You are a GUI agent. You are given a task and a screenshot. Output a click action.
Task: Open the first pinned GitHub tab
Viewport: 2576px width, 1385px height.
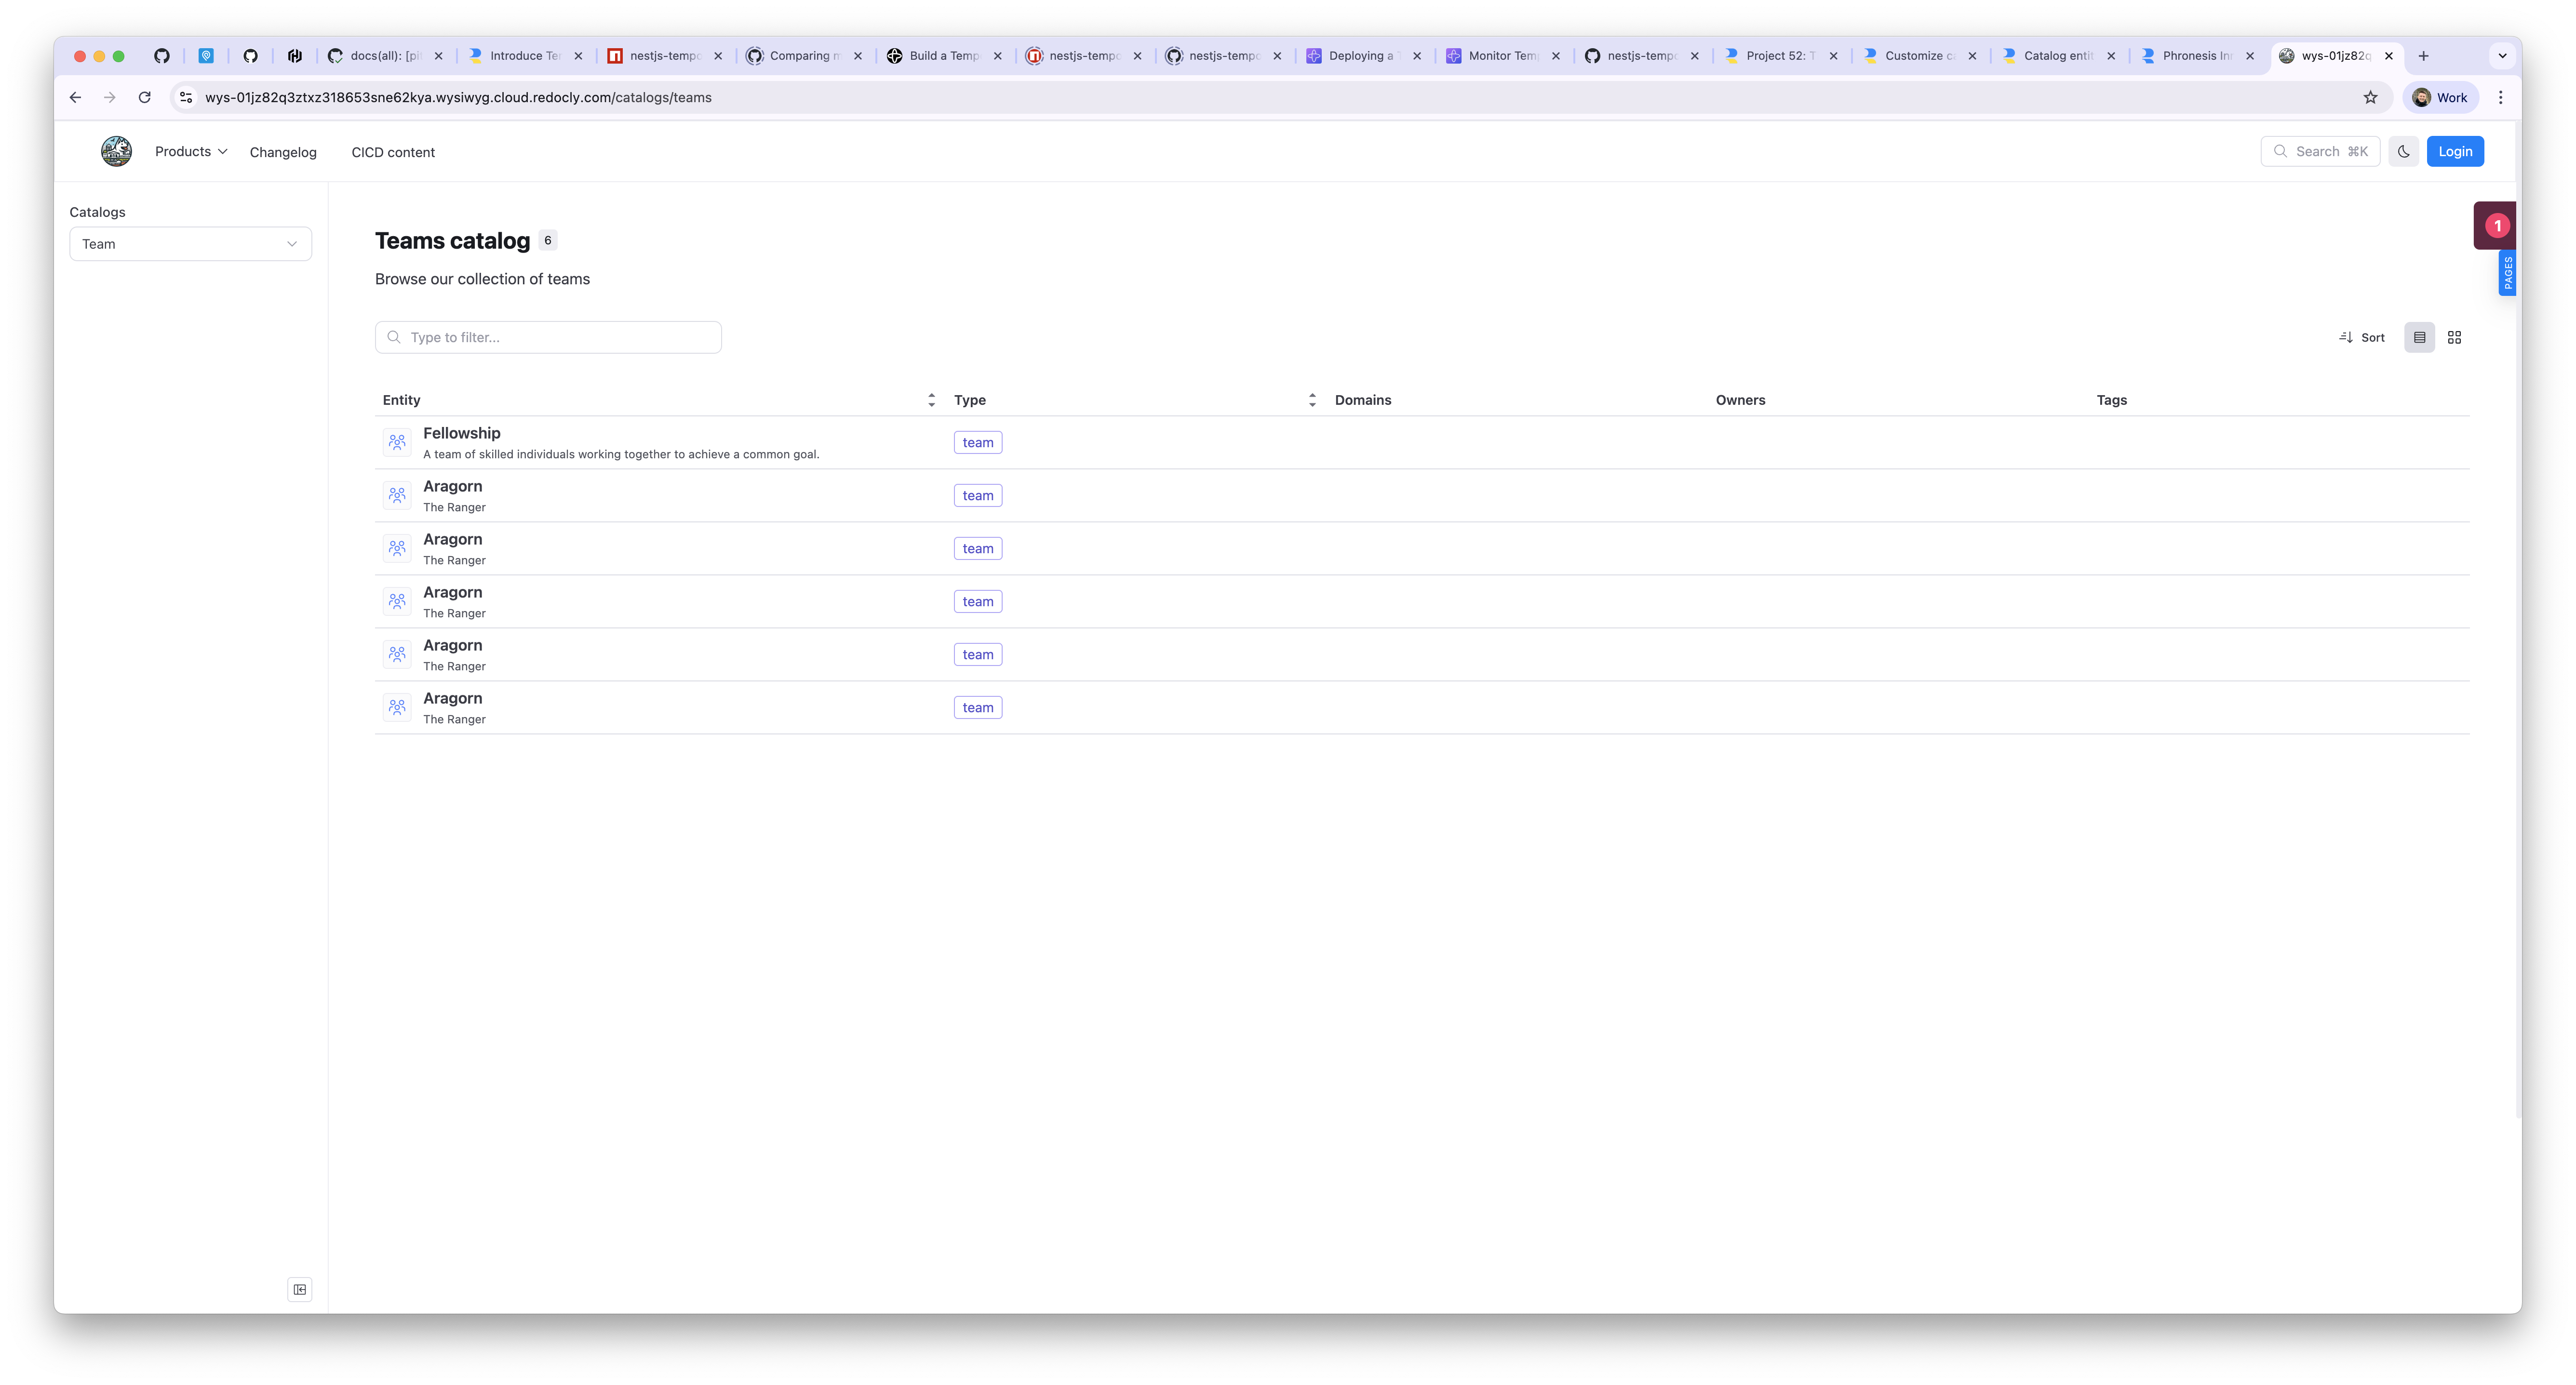(x=162, y=56)
